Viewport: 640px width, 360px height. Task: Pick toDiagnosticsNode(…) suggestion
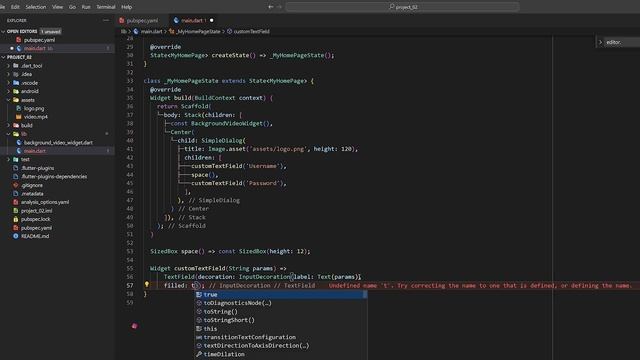click(280, 303)
